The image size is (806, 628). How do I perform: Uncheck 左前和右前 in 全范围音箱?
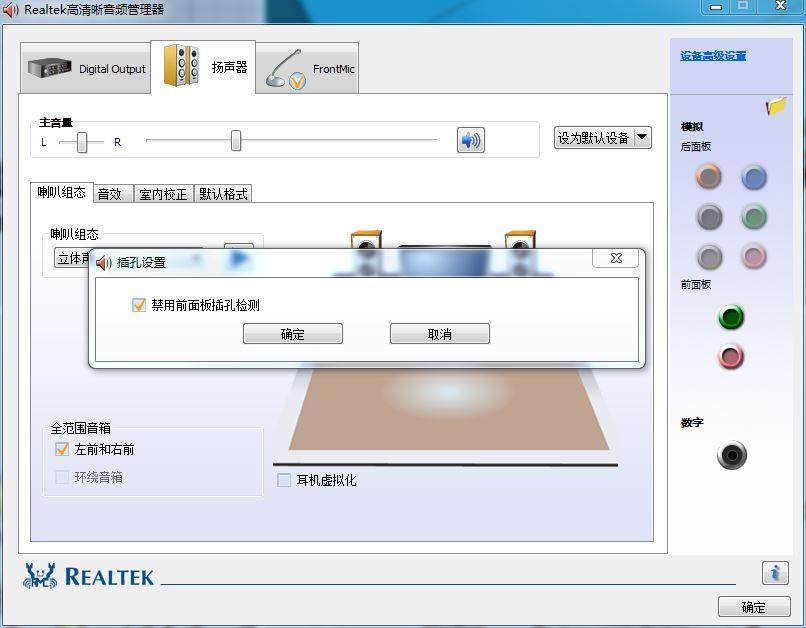(x=62, y=450)
